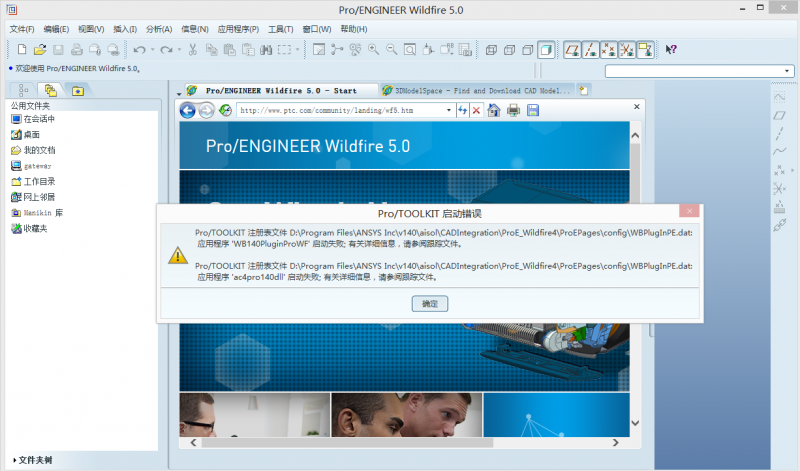Click the Print icon in main toolbar
The height and width of the screenshot is (471, 800).
pyautogui.click(x=77, y=49)
